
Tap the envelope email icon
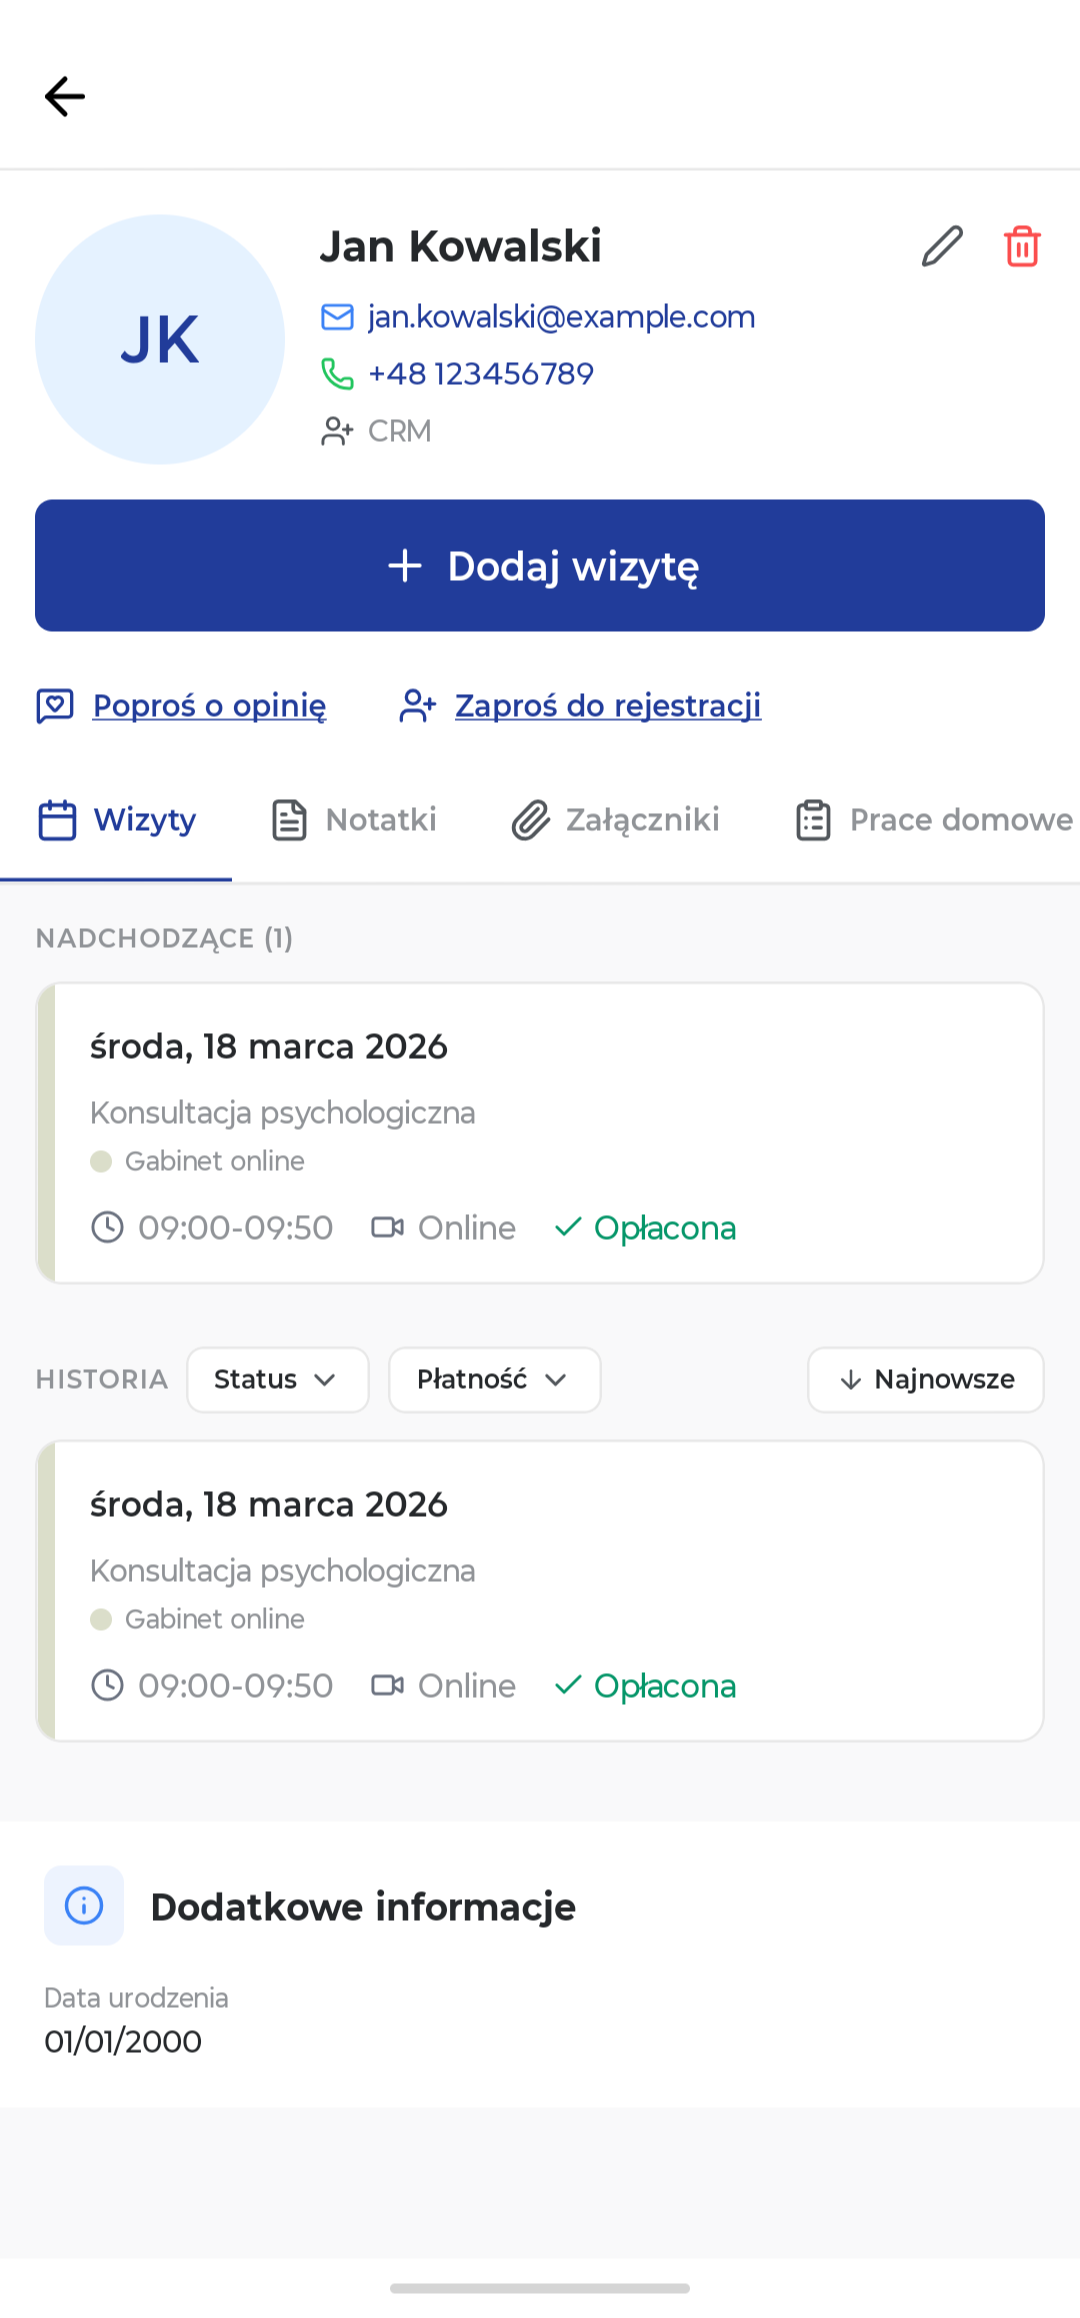tap(337, 317)
